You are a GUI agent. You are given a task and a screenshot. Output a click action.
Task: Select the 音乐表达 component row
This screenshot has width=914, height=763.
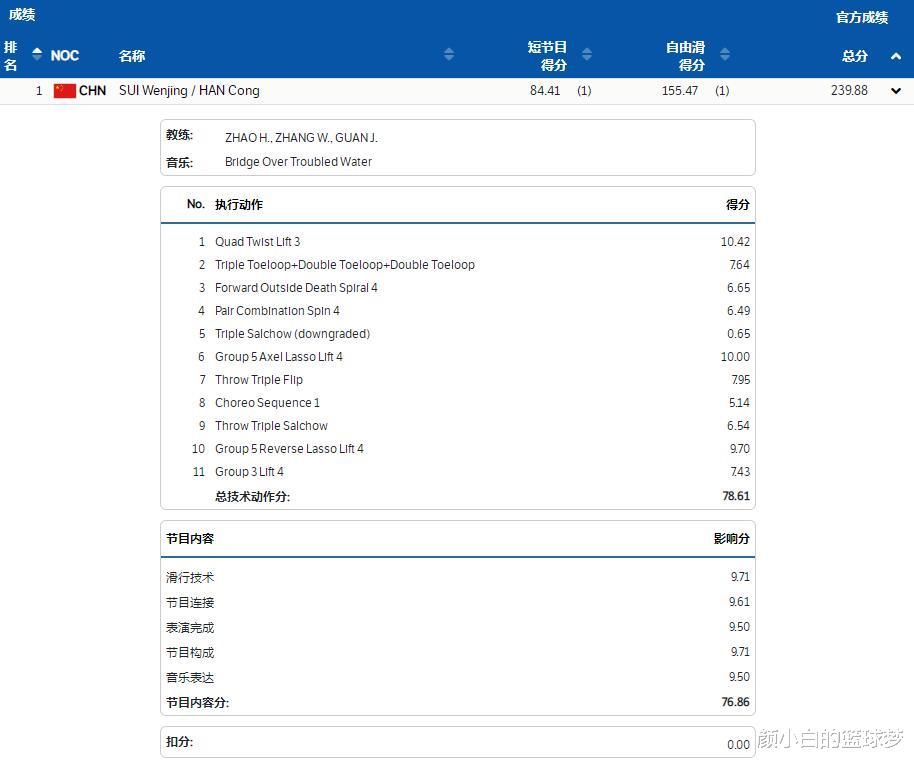(458, 677)
